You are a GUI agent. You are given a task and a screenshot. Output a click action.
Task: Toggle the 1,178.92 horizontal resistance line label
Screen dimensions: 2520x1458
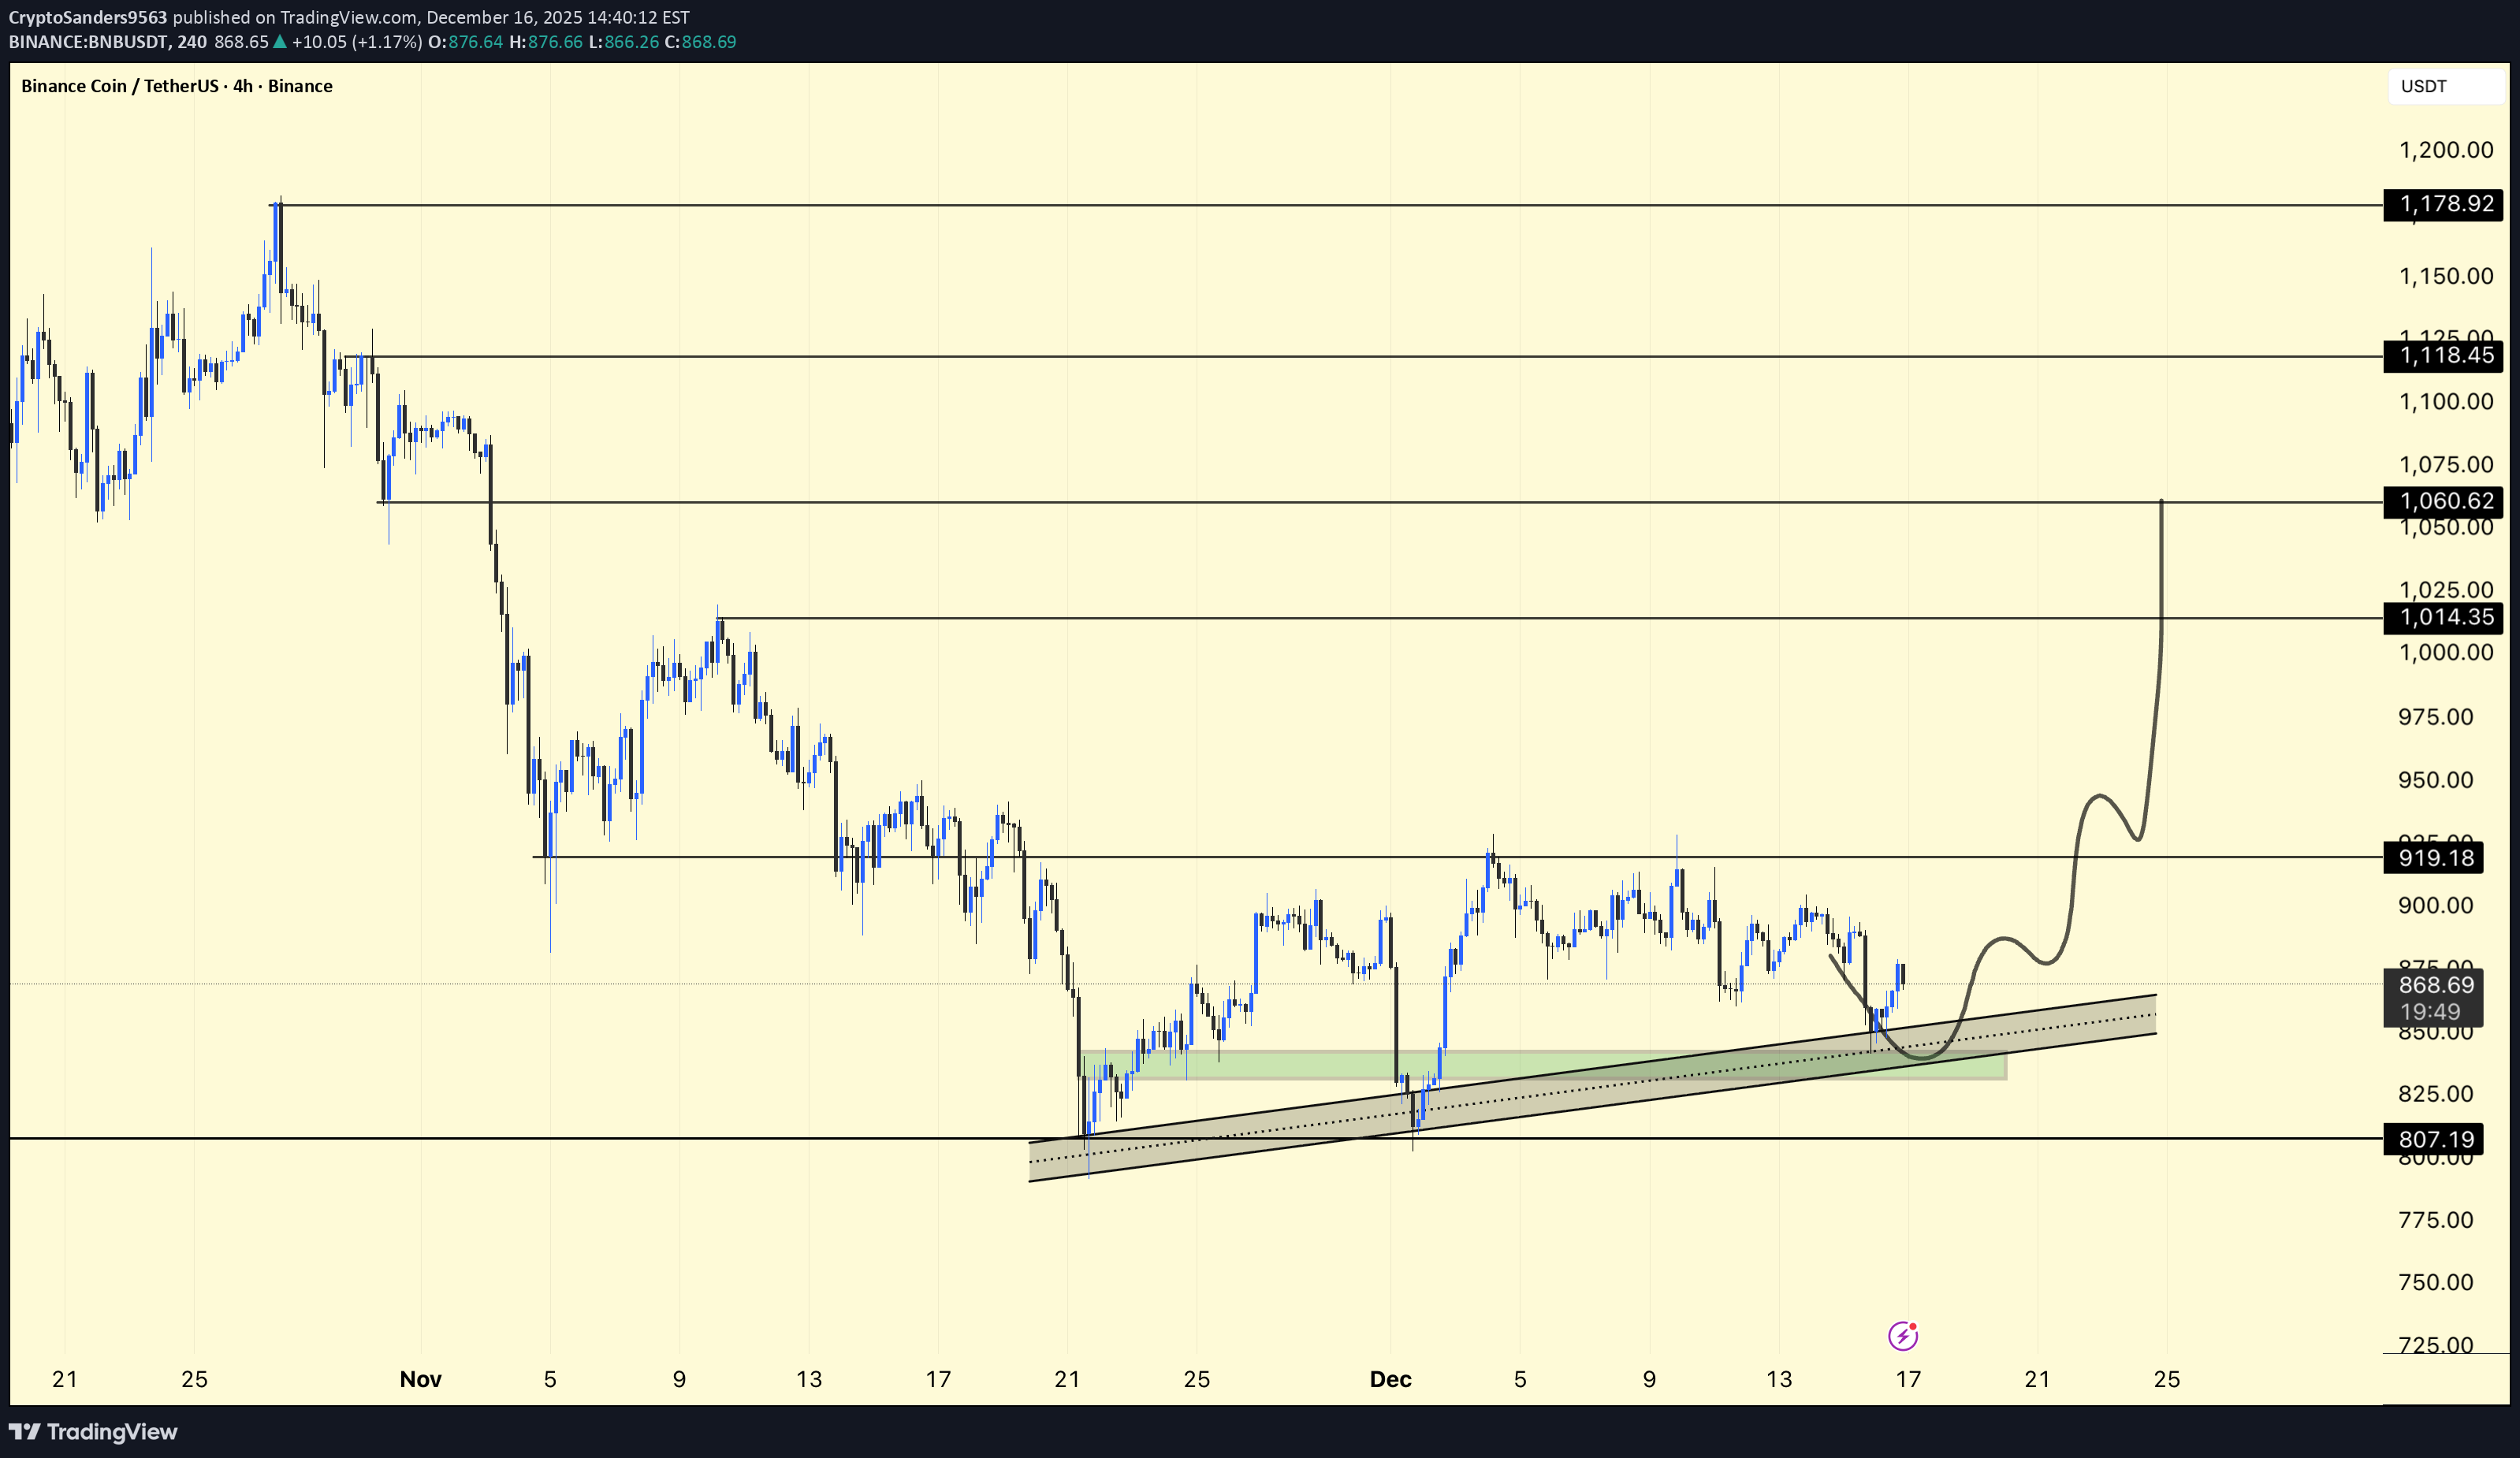pos(2444,204)
